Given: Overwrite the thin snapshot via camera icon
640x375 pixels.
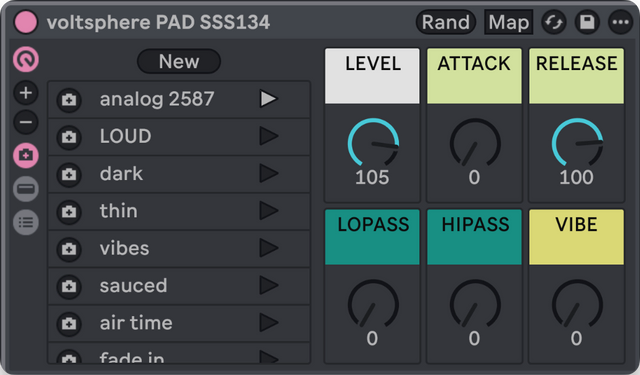Looking at the screenshot, I should 69,212.
